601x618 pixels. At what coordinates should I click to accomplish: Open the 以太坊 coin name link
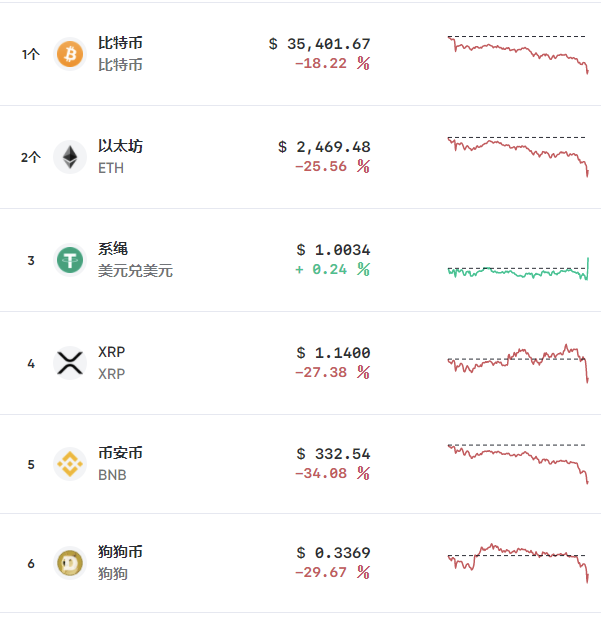[x=120, y=146]
